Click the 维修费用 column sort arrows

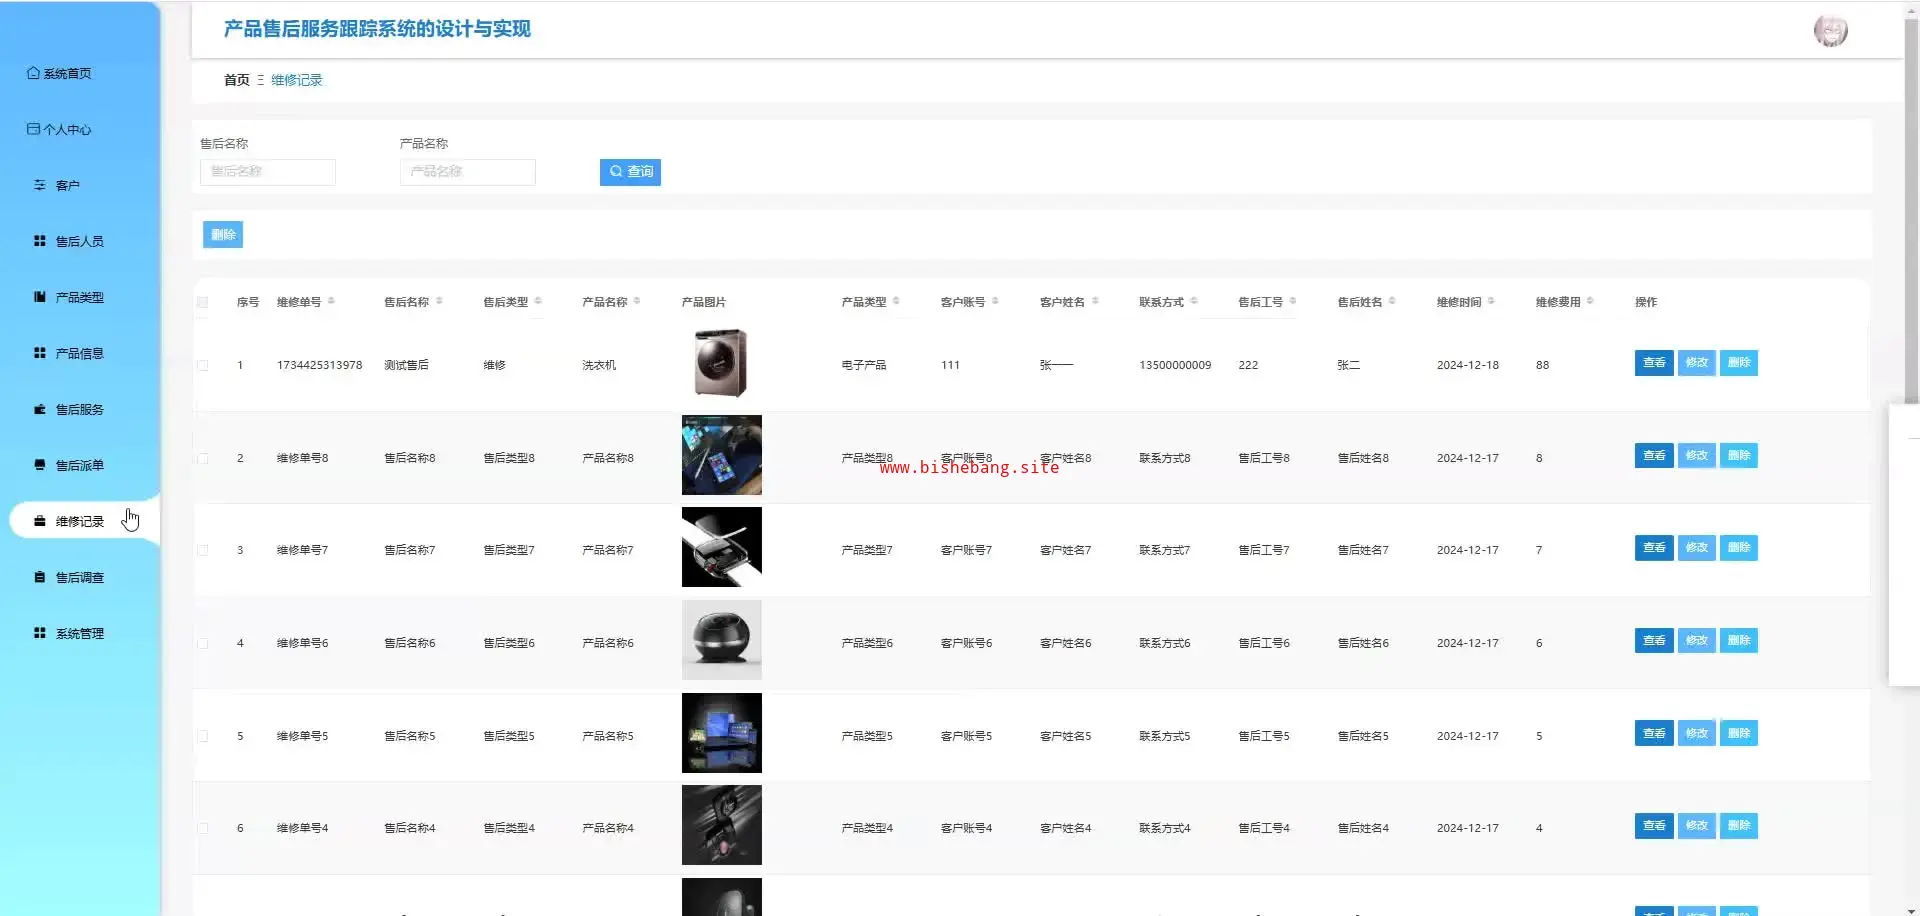[x=1590, y=301]
